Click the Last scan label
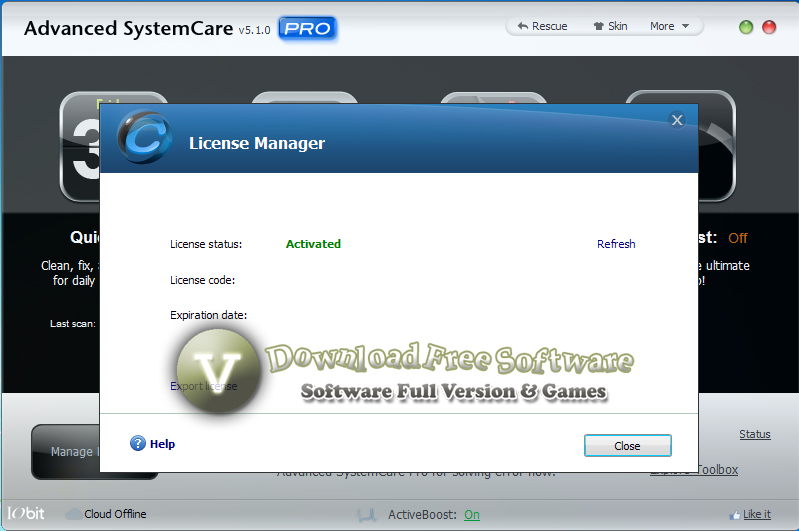Screen dimensions: 799x531 click(73, 324)
